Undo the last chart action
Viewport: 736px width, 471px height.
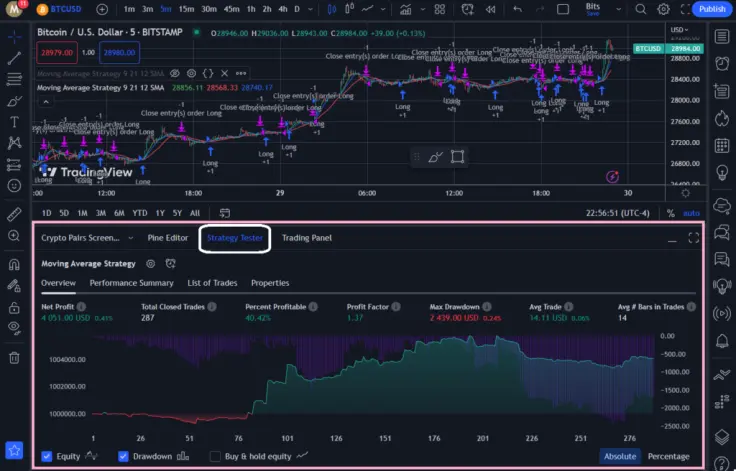pos(517,9)
